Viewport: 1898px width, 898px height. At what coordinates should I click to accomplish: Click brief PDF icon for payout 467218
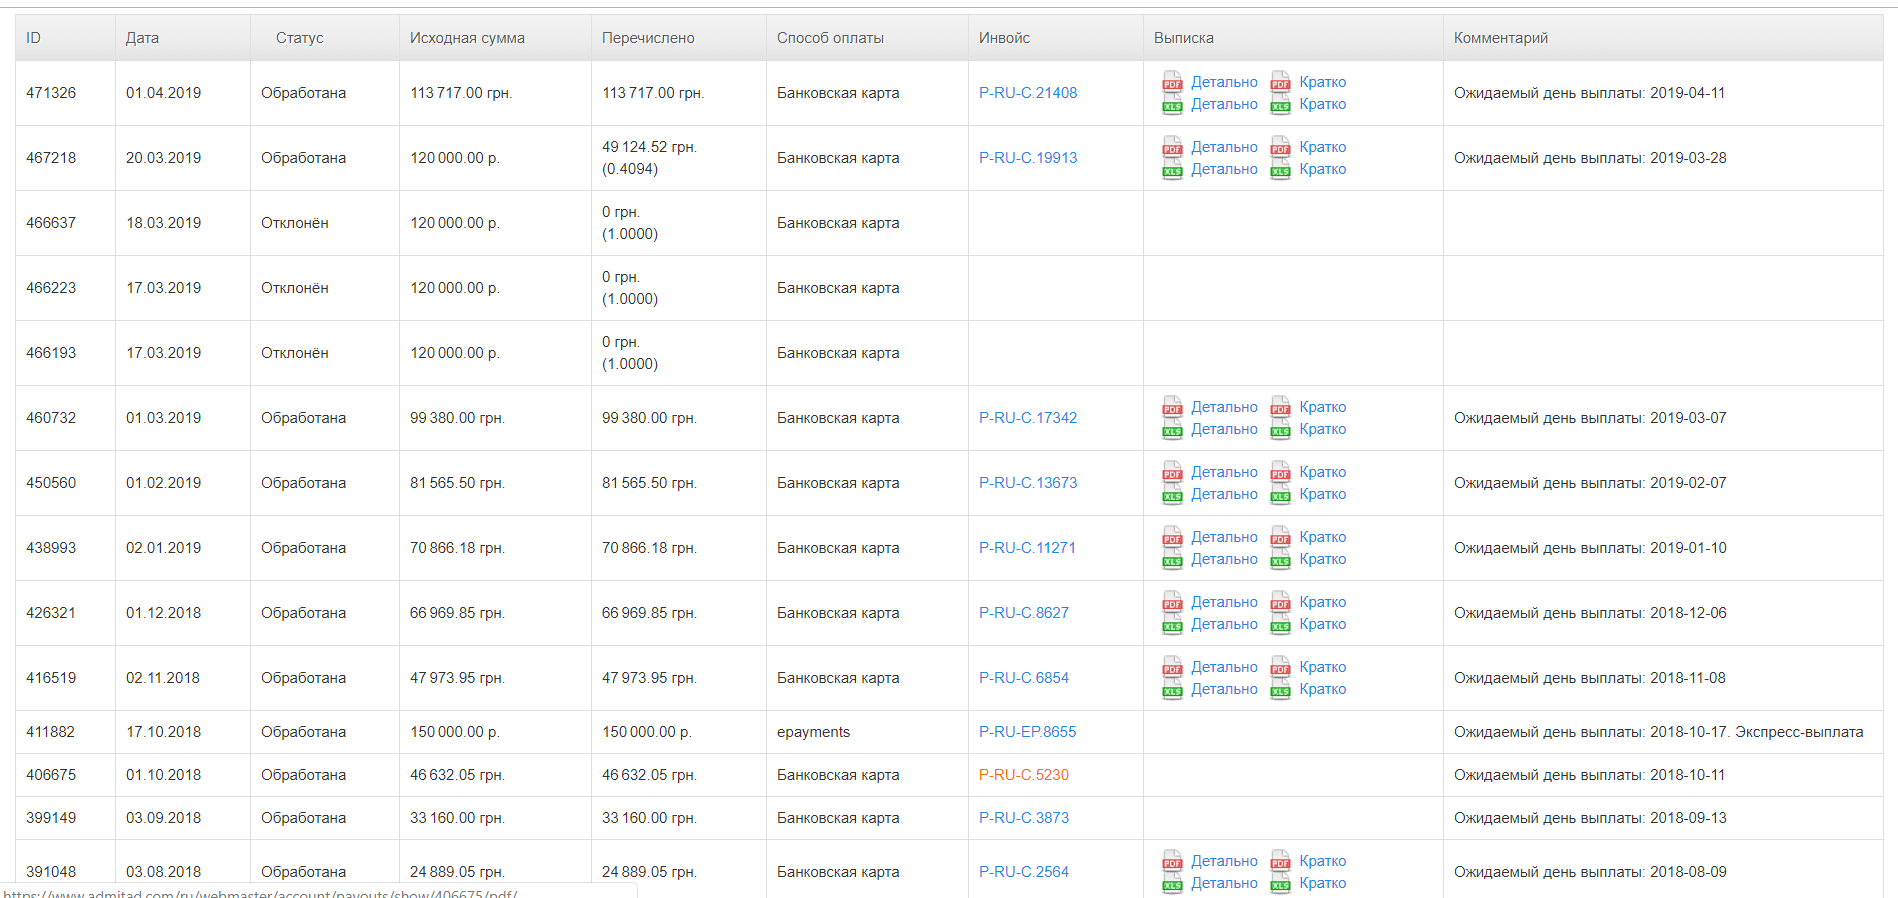(1280, 148)
